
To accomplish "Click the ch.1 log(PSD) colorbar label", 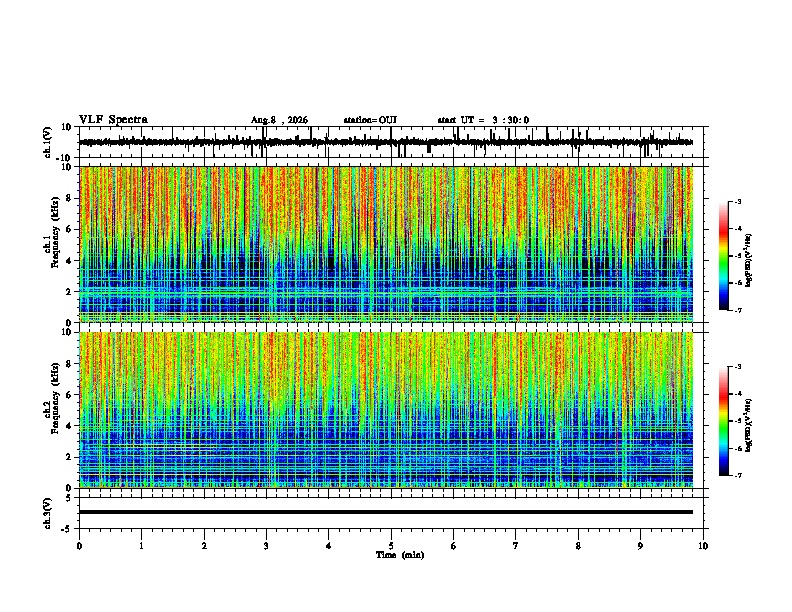I will pos(749,260).
